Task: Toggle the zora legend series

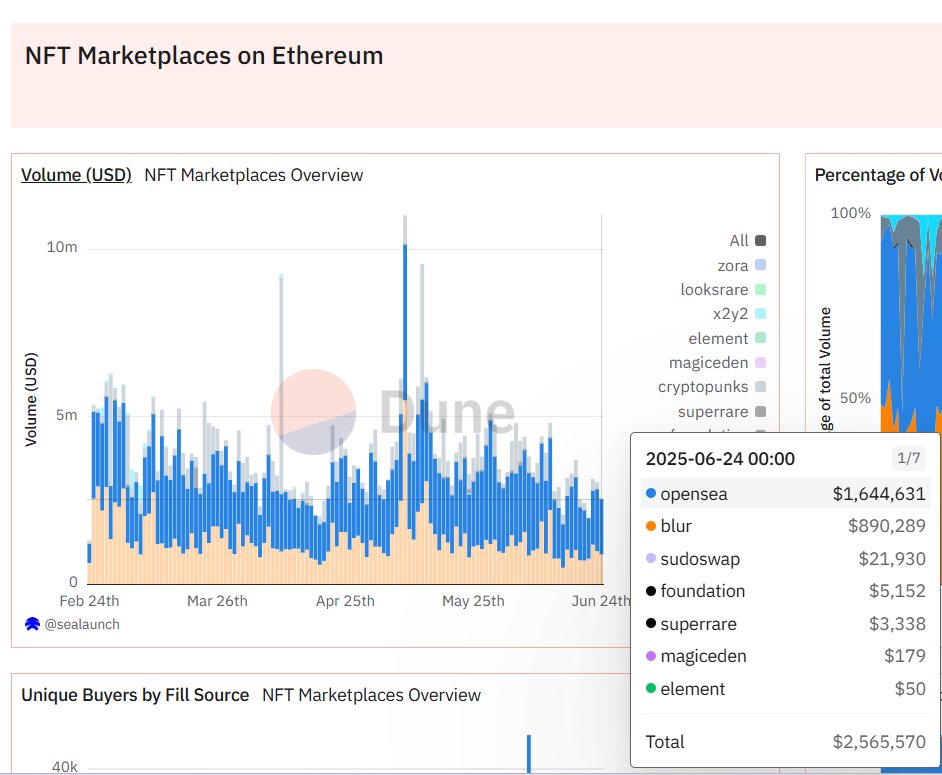Action: pos(741,265)
